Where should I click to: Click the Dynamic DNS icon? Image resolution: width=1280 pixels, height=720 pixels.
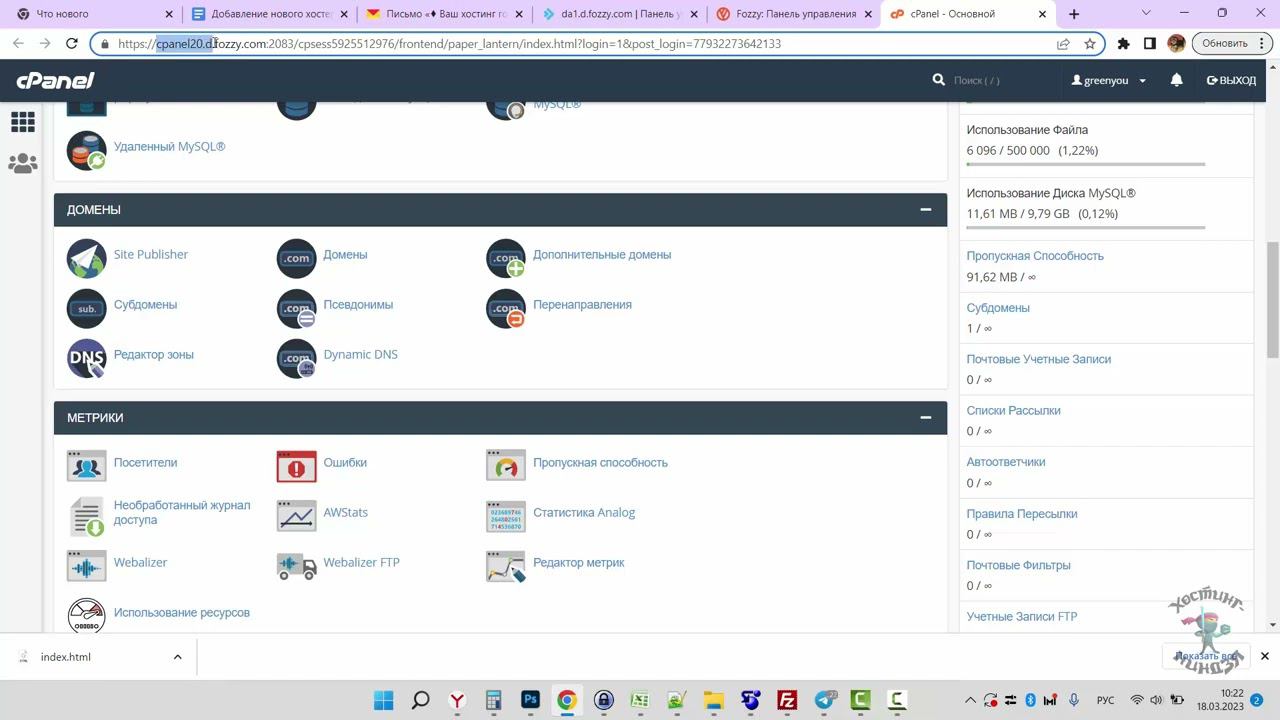[x=296, y=358]
